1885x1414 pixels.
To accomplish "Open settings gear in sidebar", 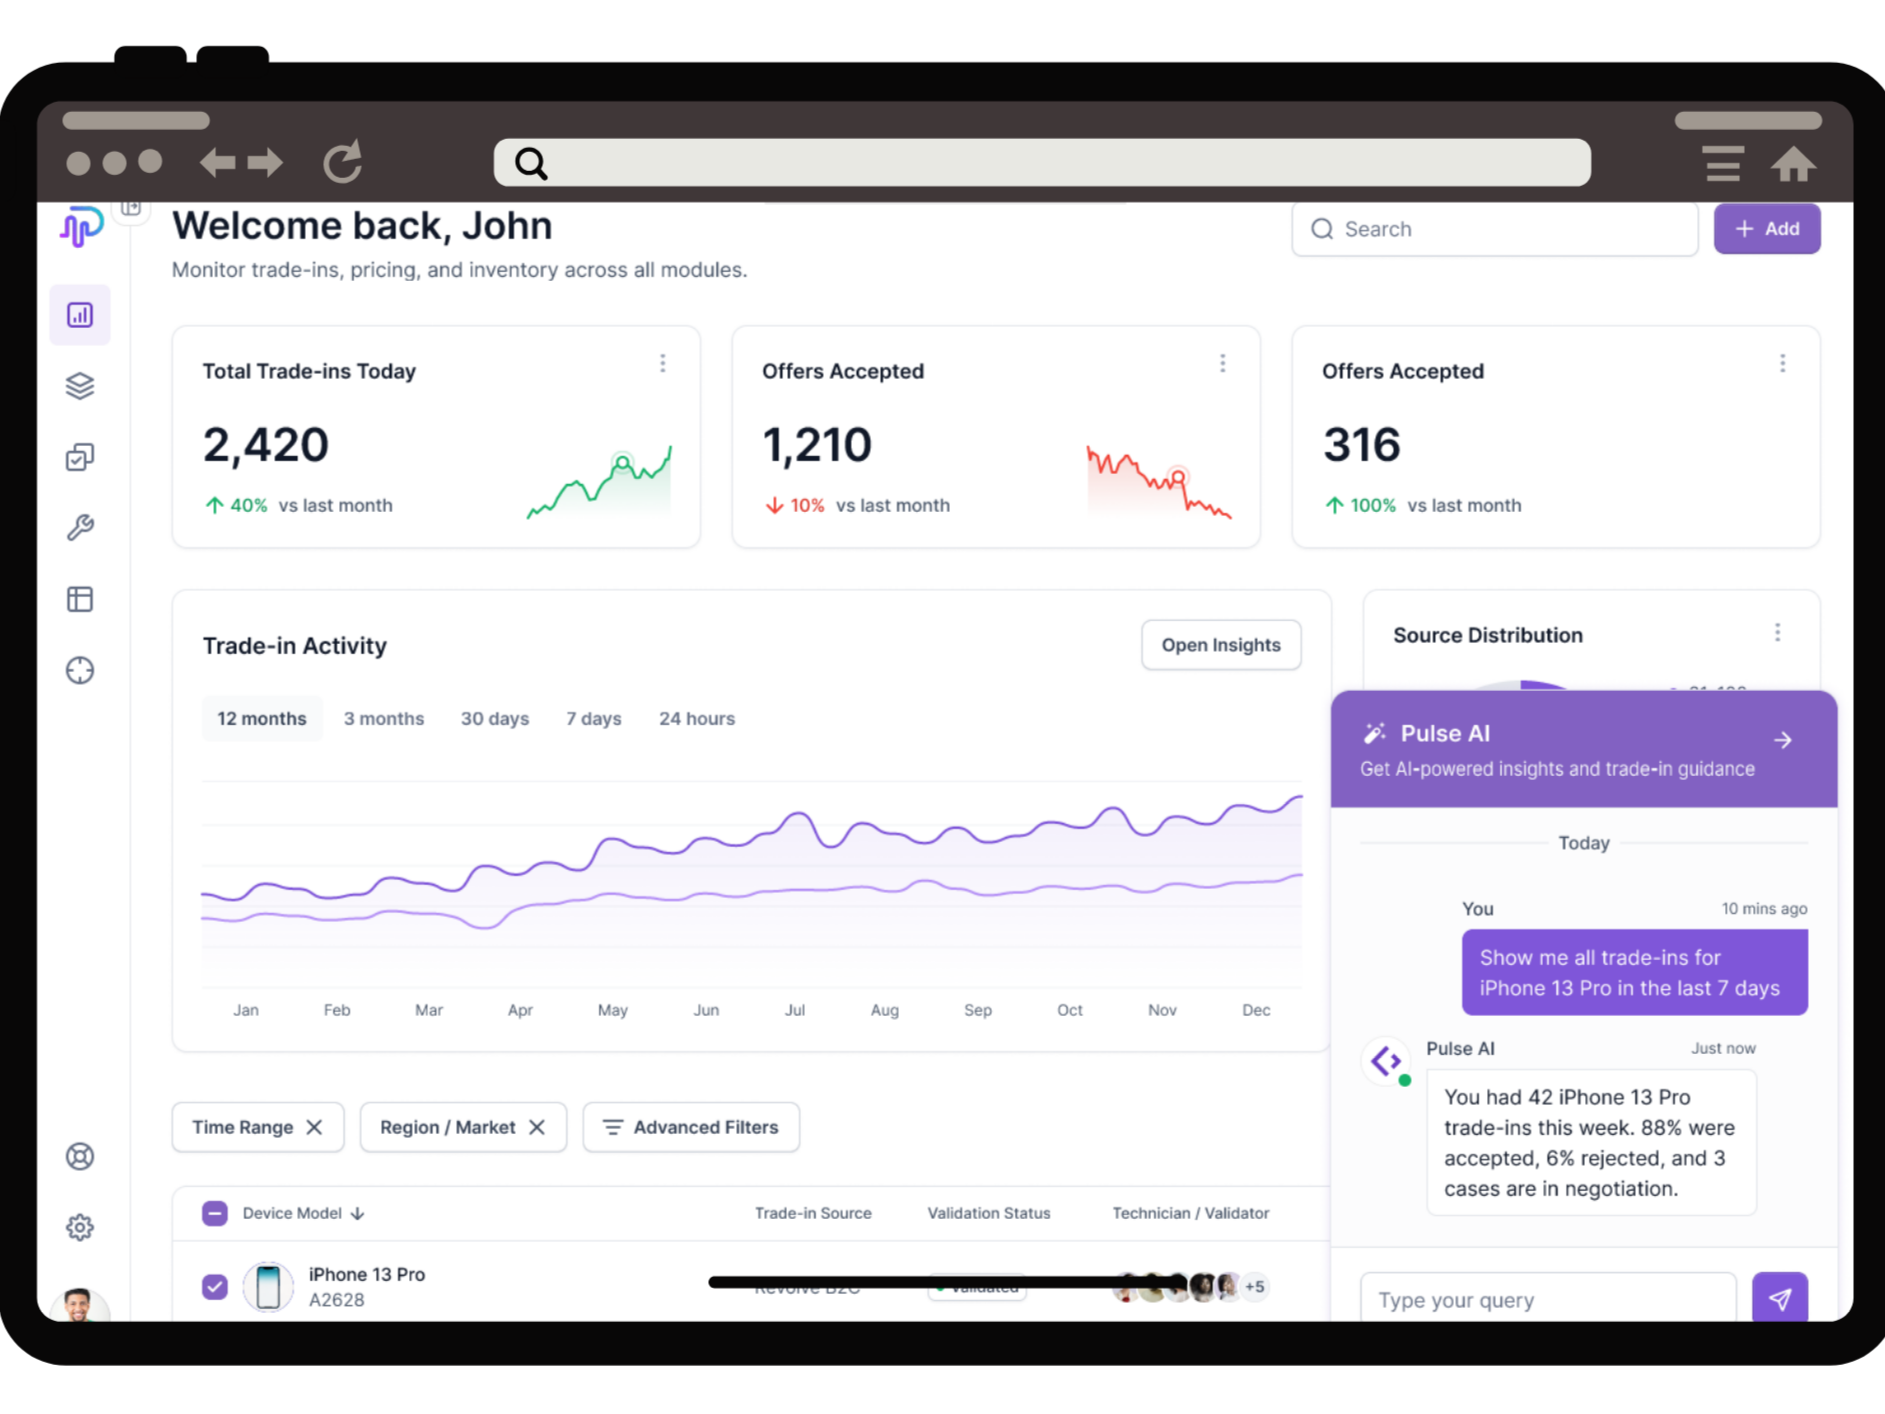I will (x=80, y=1227).
